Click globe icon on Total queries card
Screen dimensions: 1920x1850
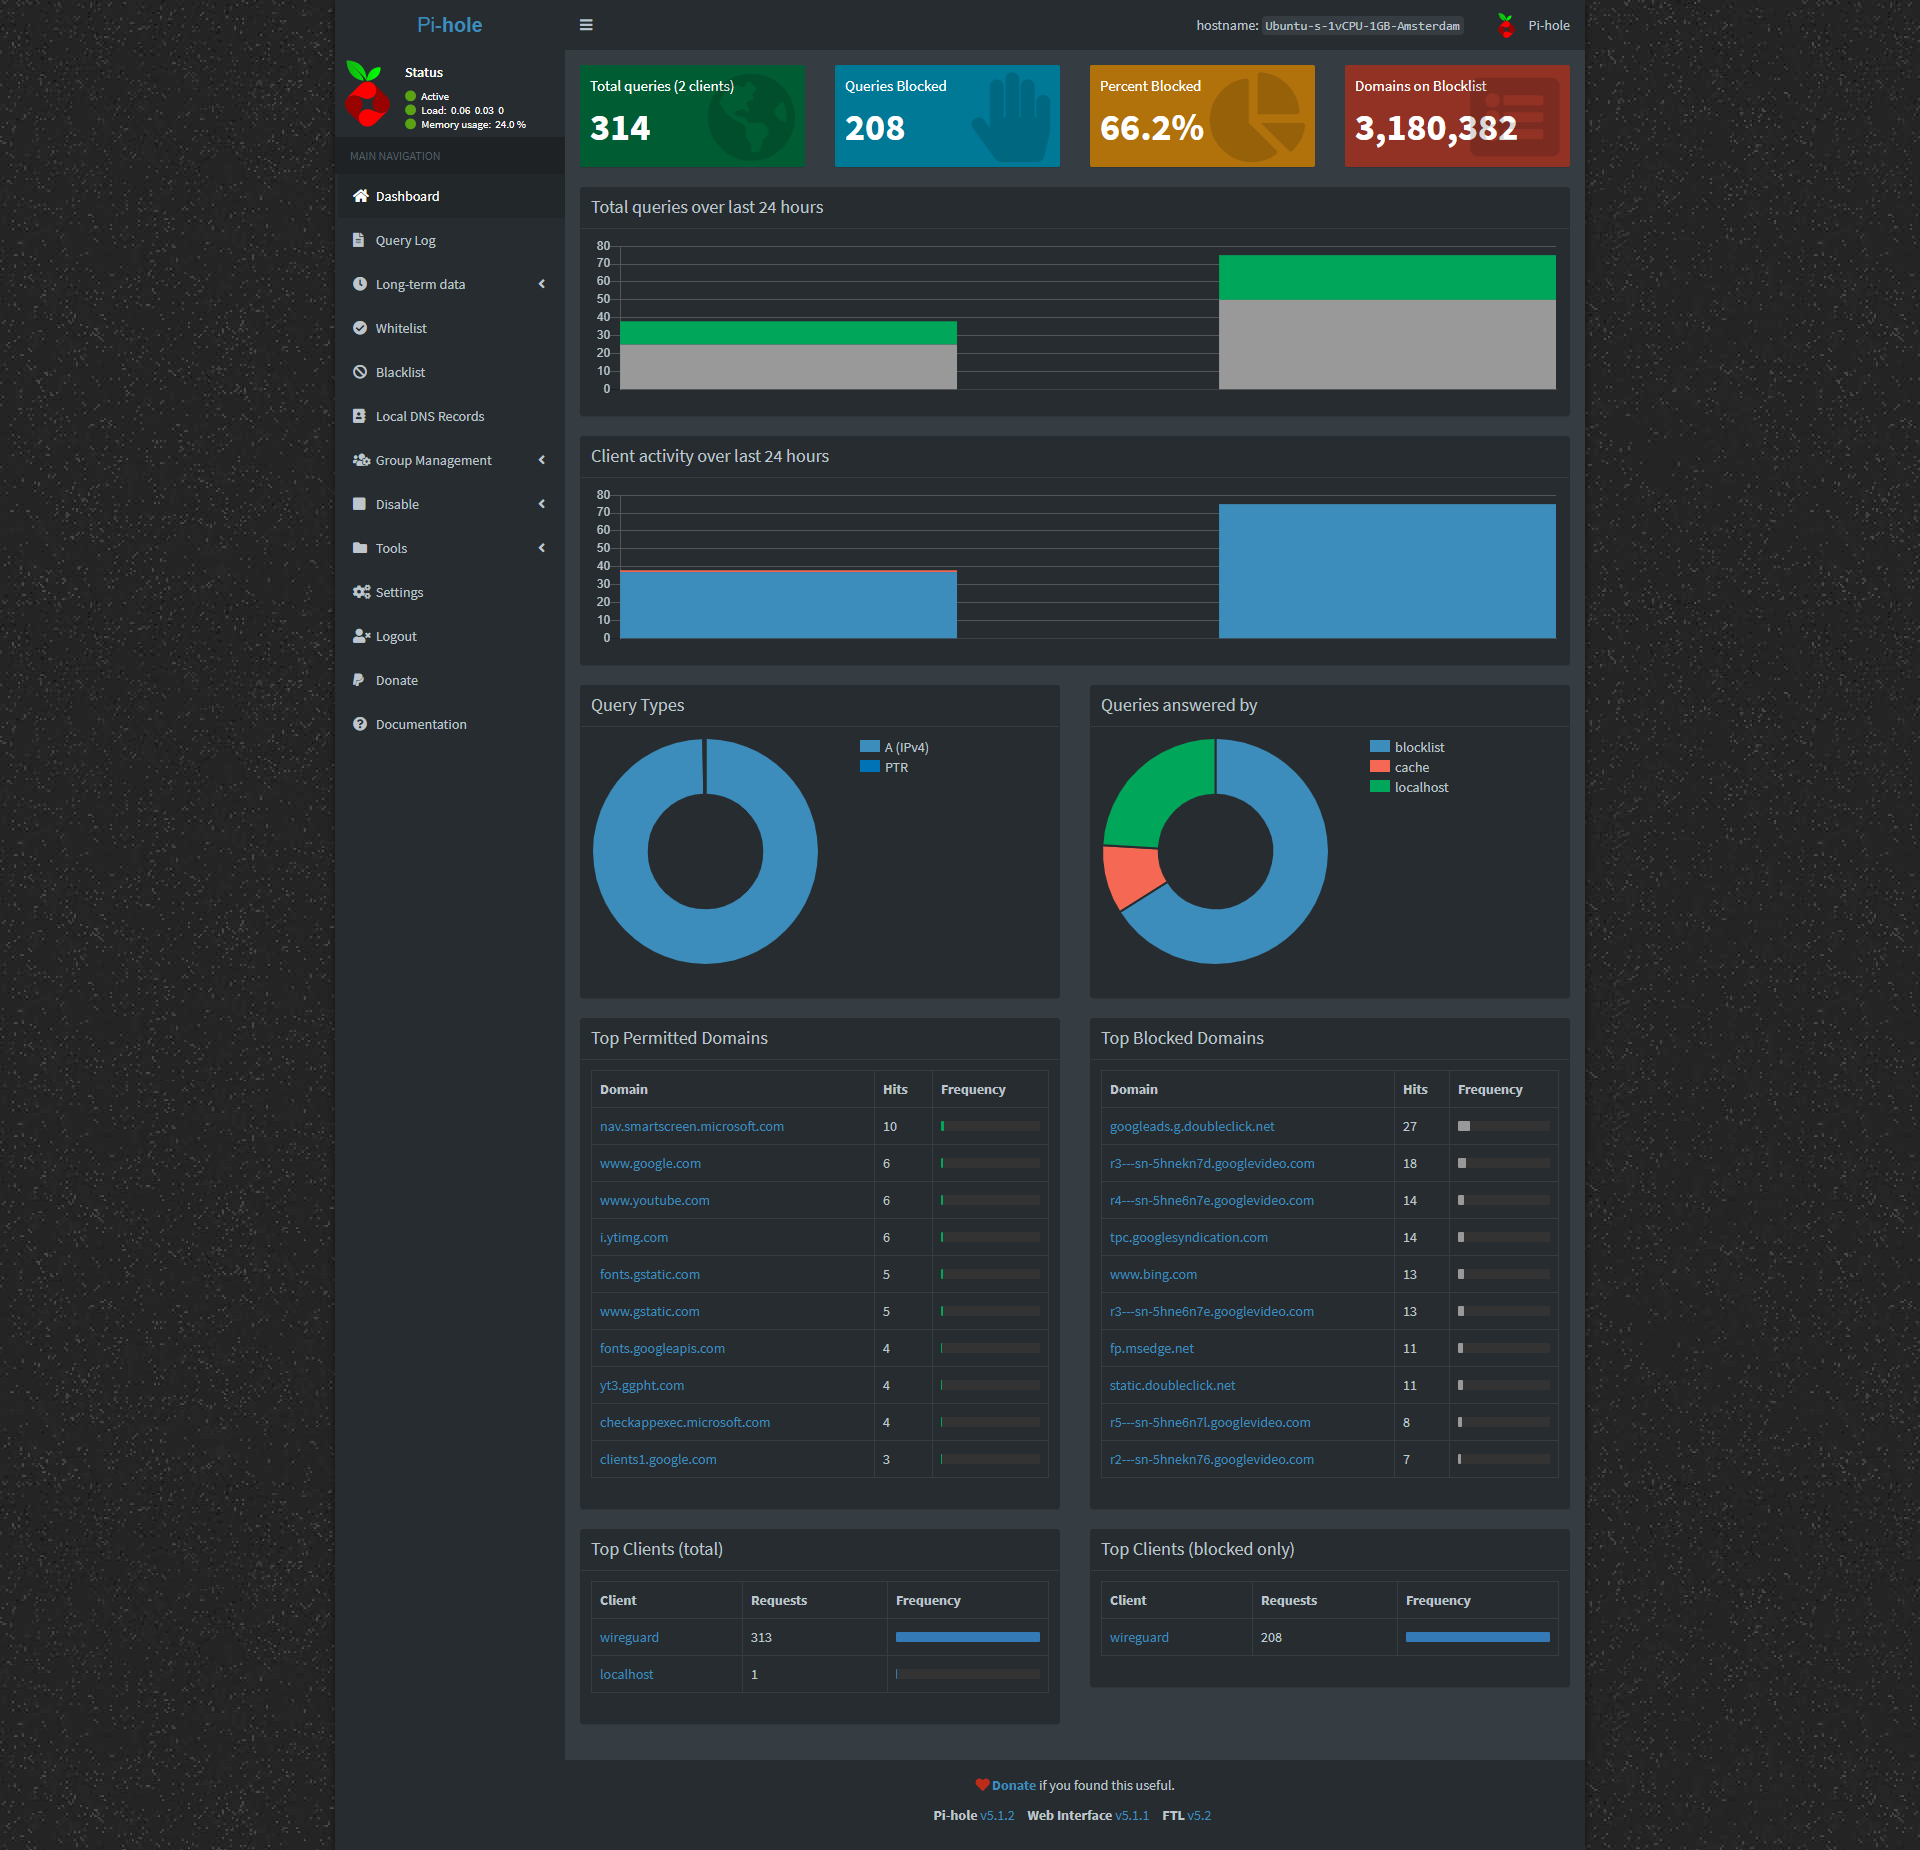pyautogui.click(x=751, y=116)
